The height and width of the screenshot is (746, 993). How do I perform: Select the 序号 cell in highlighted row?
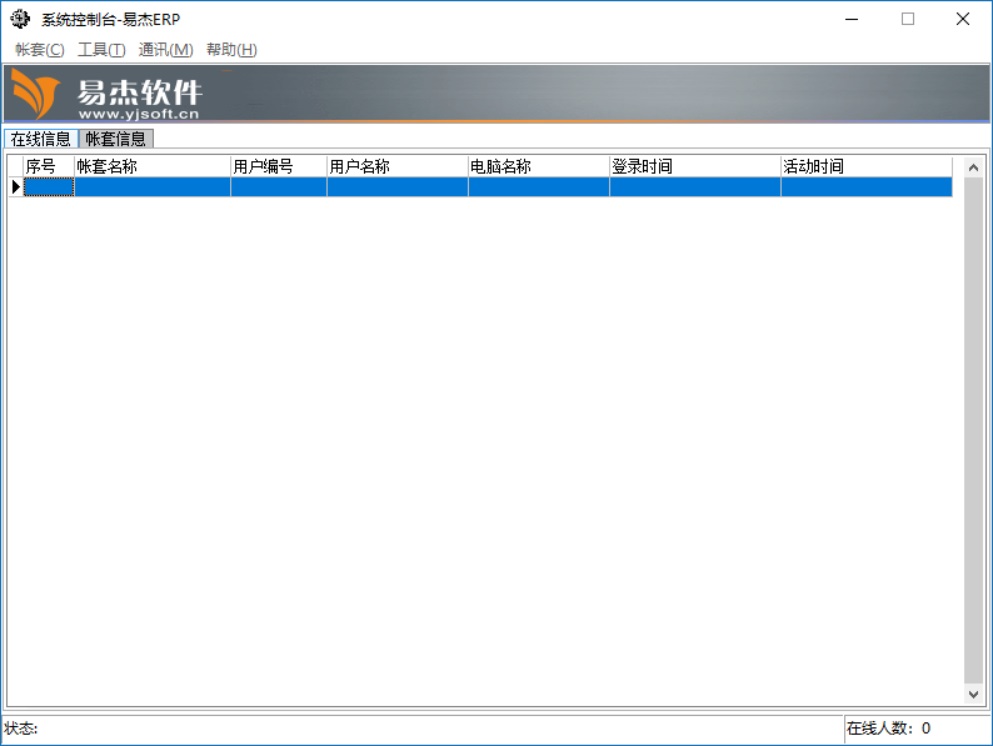coord(49,187)
